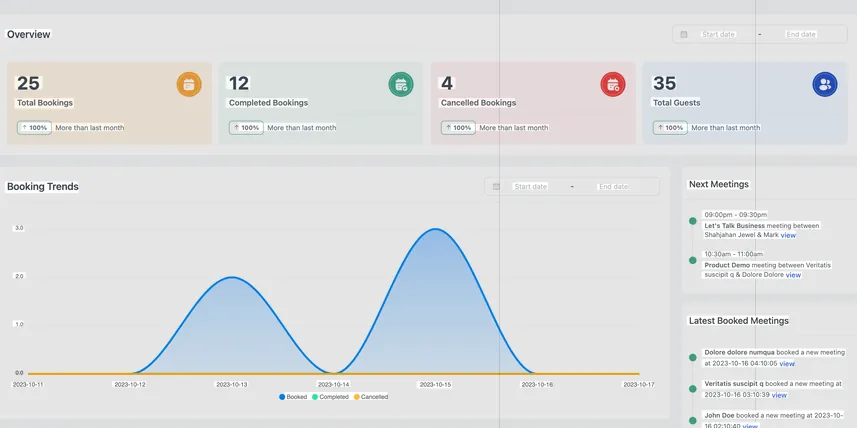Click the Booking Trends heading
The image size is (857, 428).
point(43,187)
